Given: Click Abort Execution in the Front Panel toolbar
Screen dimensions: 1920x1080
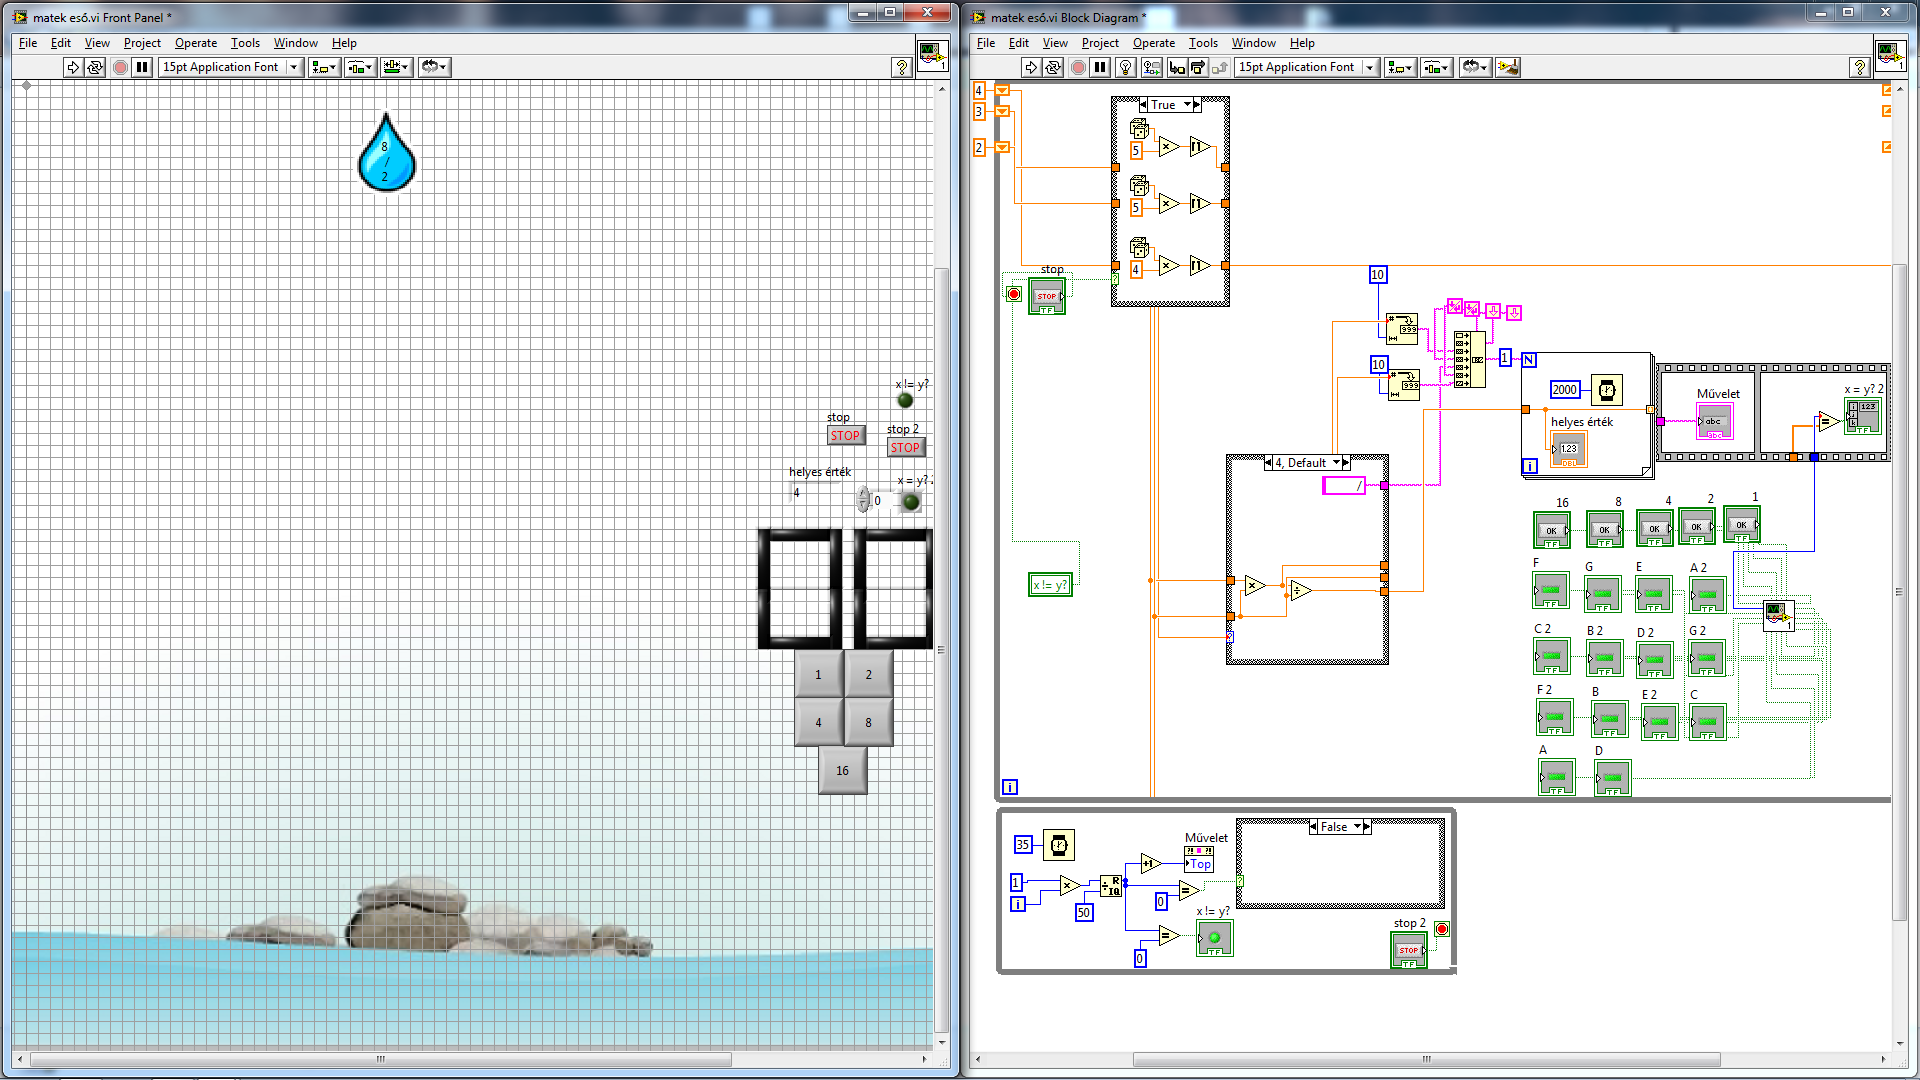Looking at the screenshot, I should [120, 67].
